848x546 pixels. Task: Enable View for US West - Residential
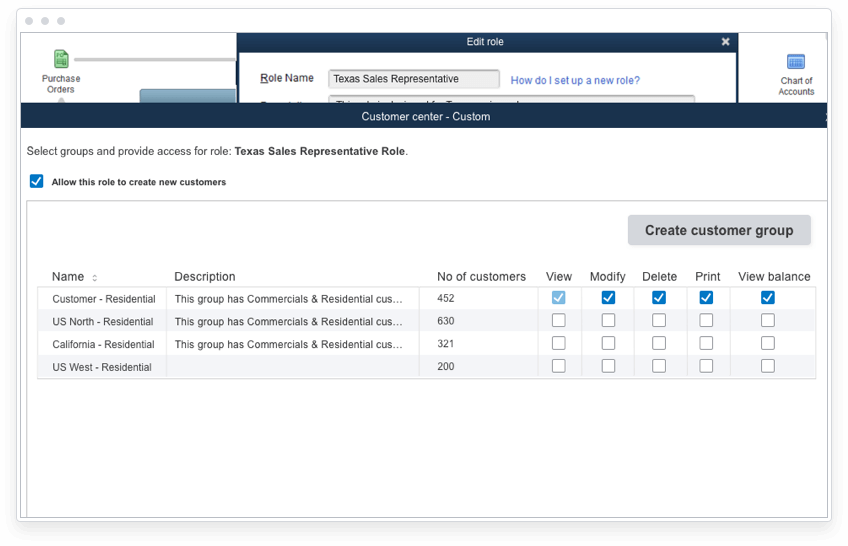tap(559, 366)
